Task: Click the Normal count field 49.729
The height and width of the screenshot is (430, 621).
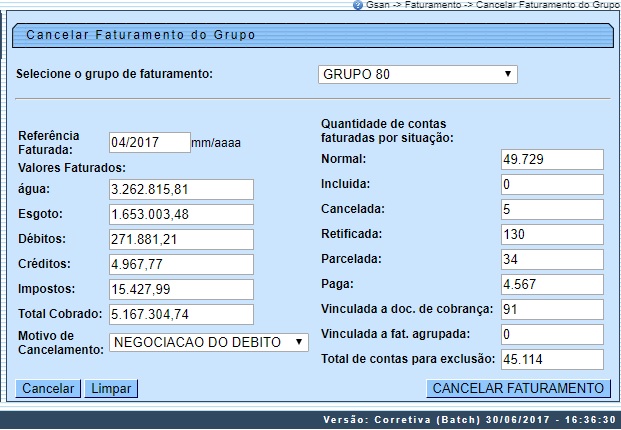Action: point(552,160)
